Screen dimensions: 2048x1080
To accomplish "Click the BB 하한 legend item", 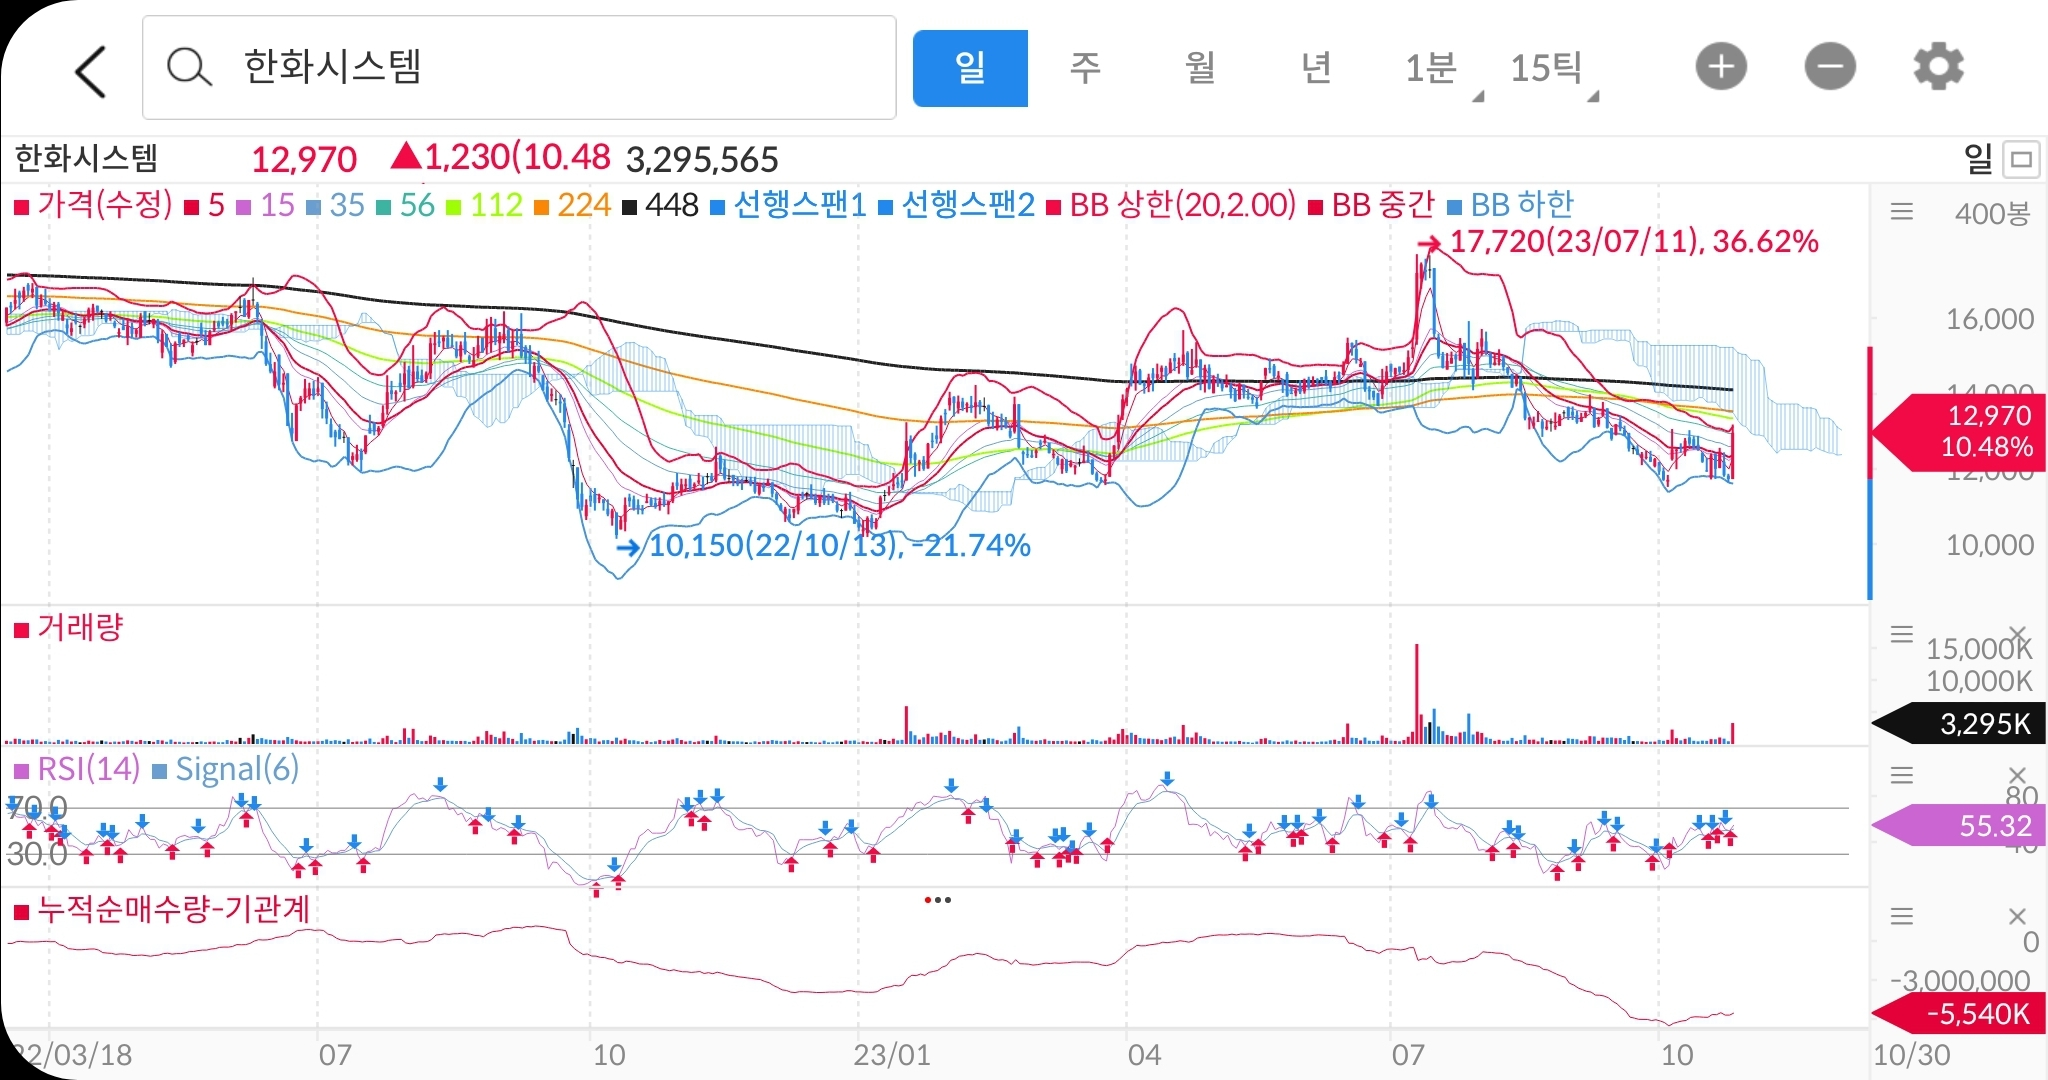I will tap(1510, 205).
